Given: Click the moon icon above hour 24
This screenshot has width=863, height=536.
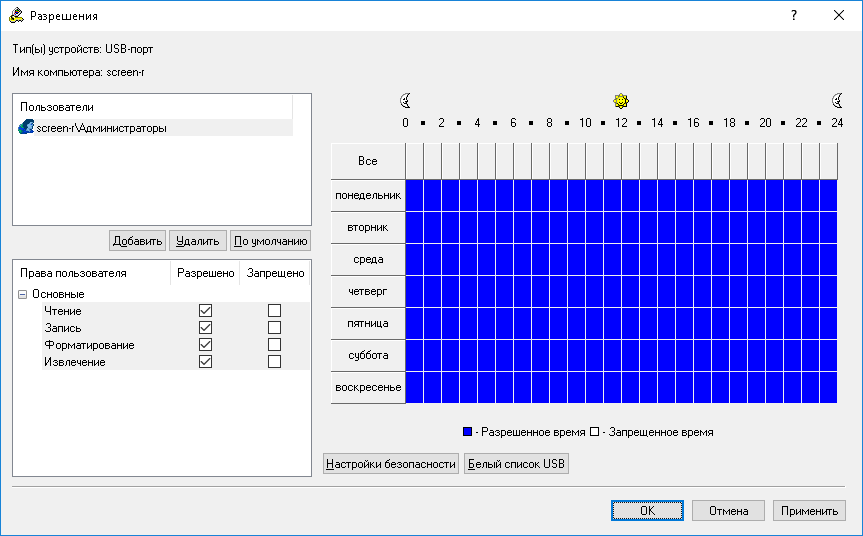Looking at the screenshot, I should [x=837, y=100].
